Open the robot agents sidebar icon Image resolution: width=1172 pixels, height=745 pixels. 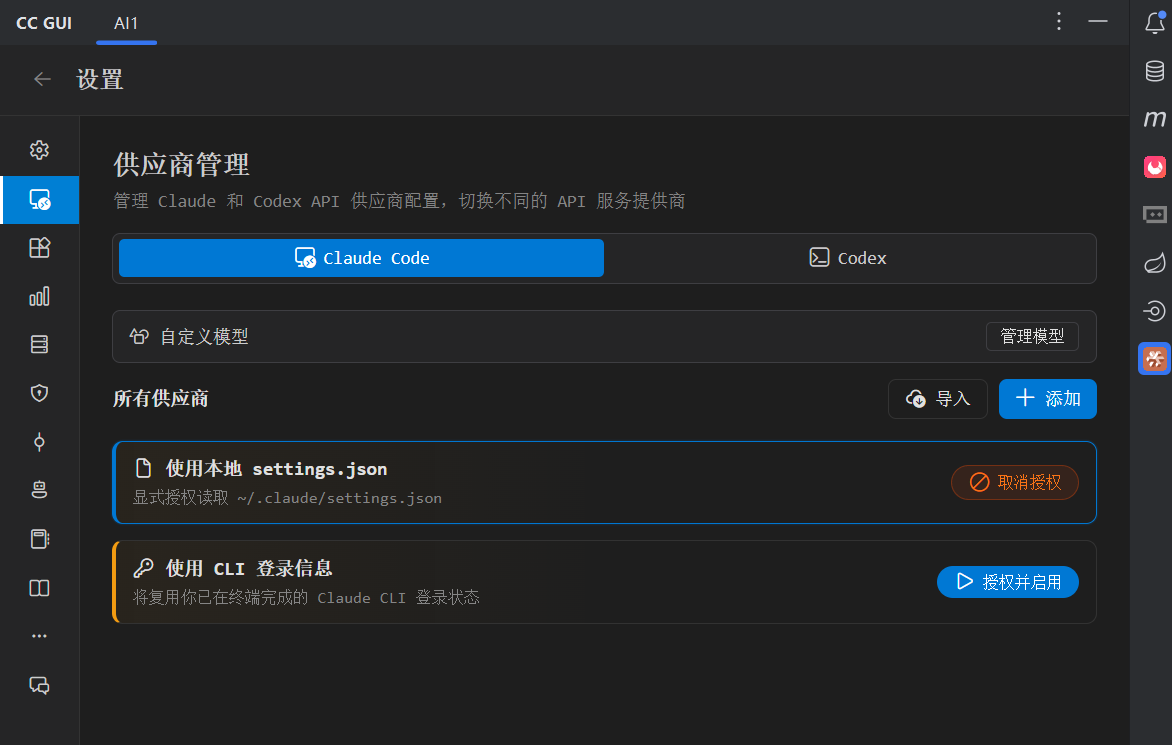click(40, 490)
